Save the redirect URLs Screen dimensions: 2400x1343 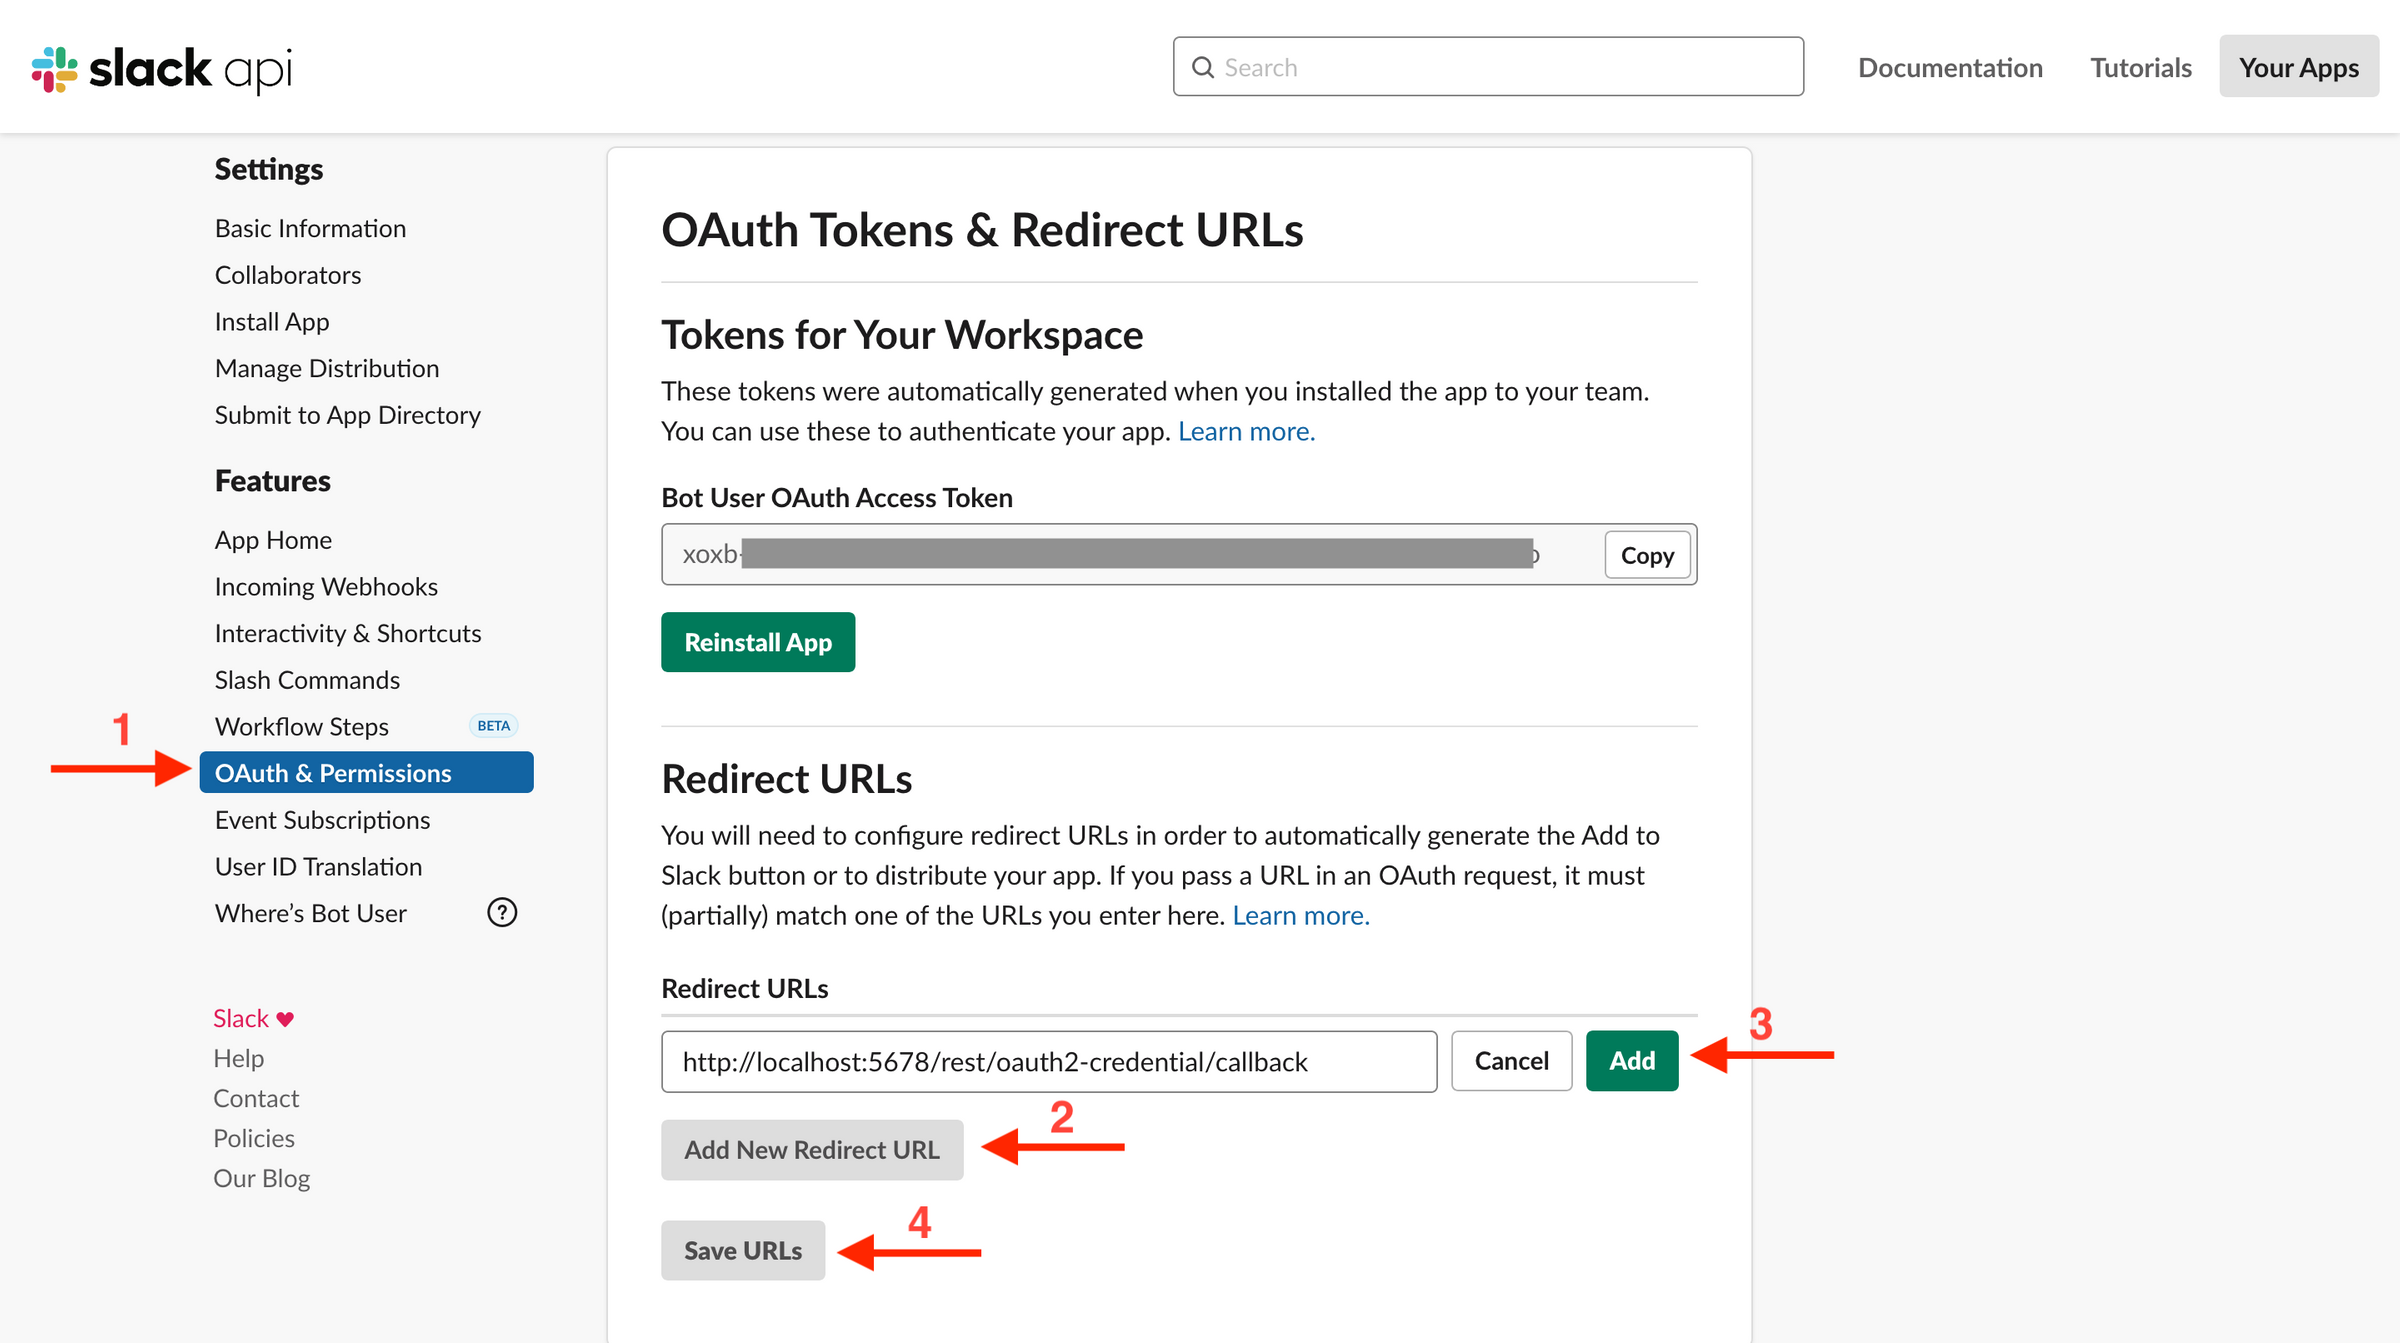coord(742,1250)
